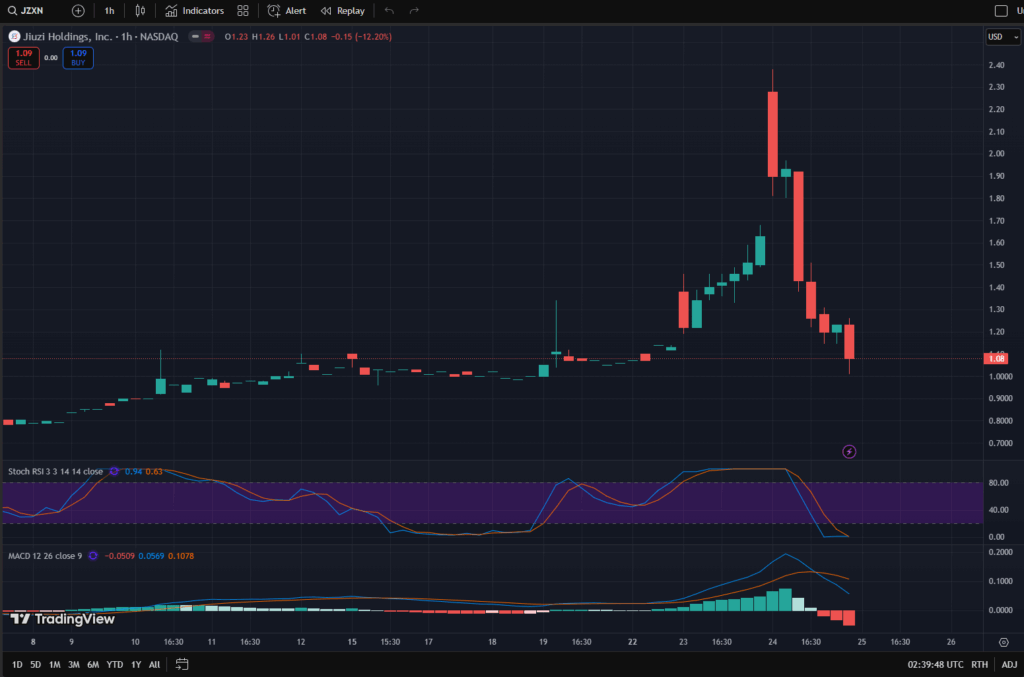Viewport: 1024px width, 677px height.
Task: Open the indicator templates grid icon
Action: [x=242, y=10]
